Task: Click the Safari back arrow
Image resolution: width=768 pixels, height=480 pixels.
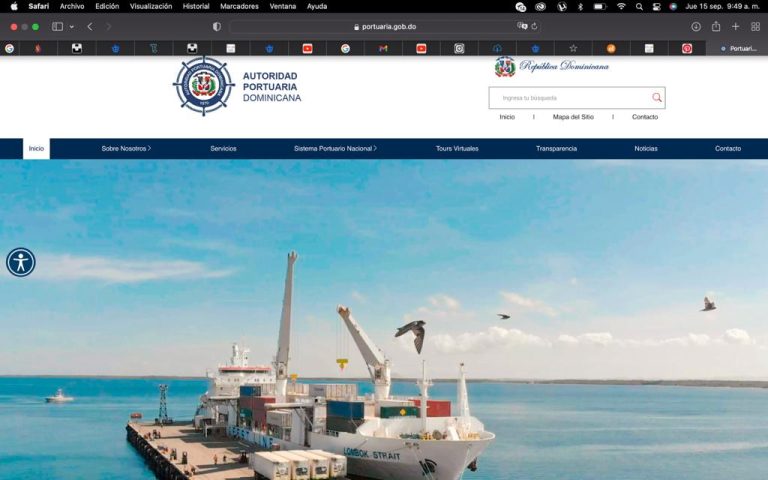Action: [x=90, y=27]
